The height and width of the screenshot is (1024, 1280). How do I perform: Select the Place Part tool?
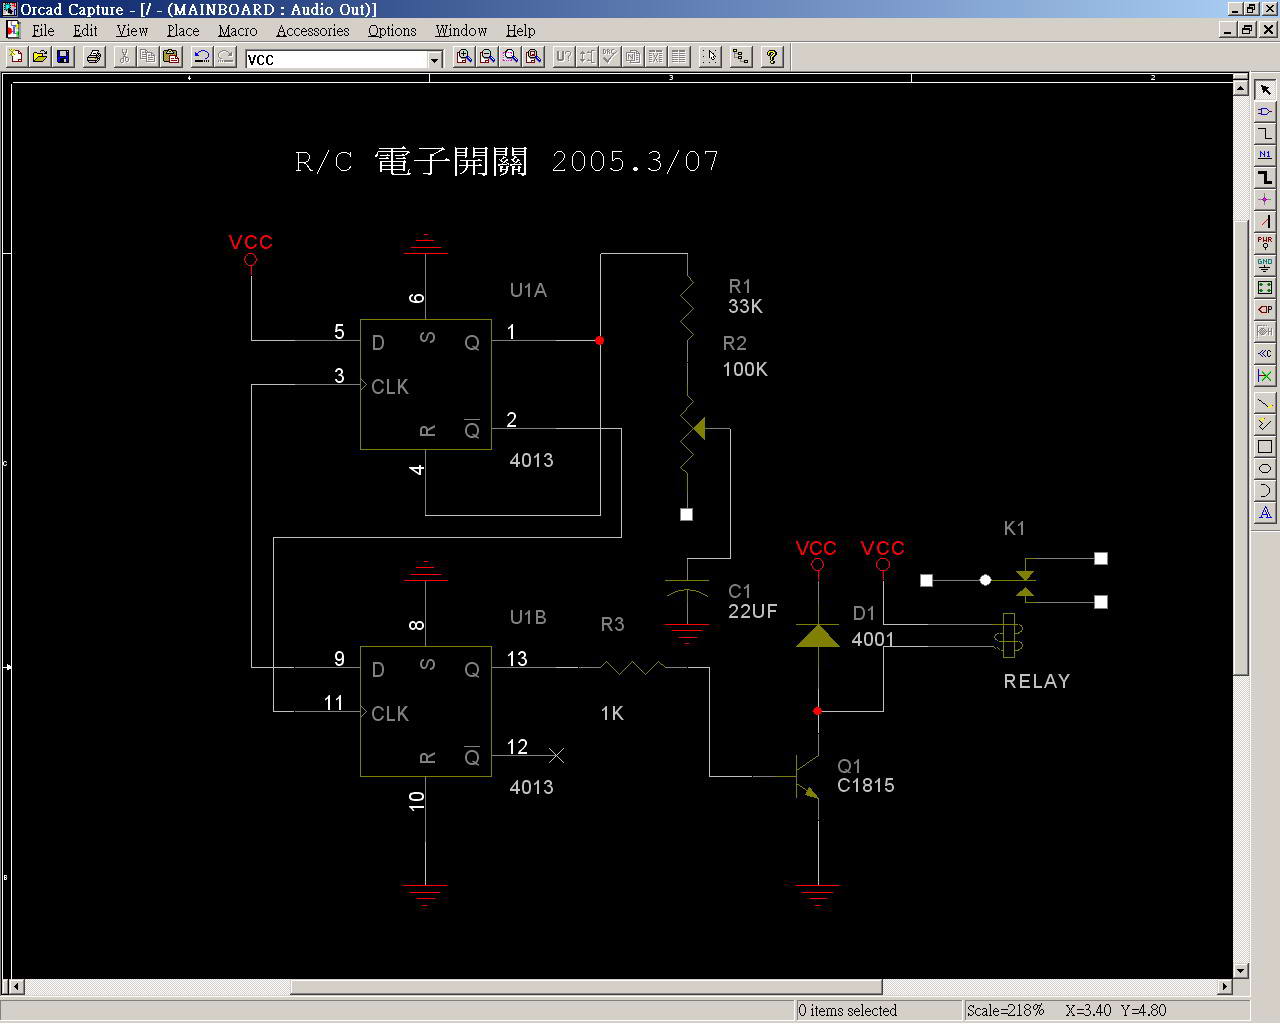1265,112
